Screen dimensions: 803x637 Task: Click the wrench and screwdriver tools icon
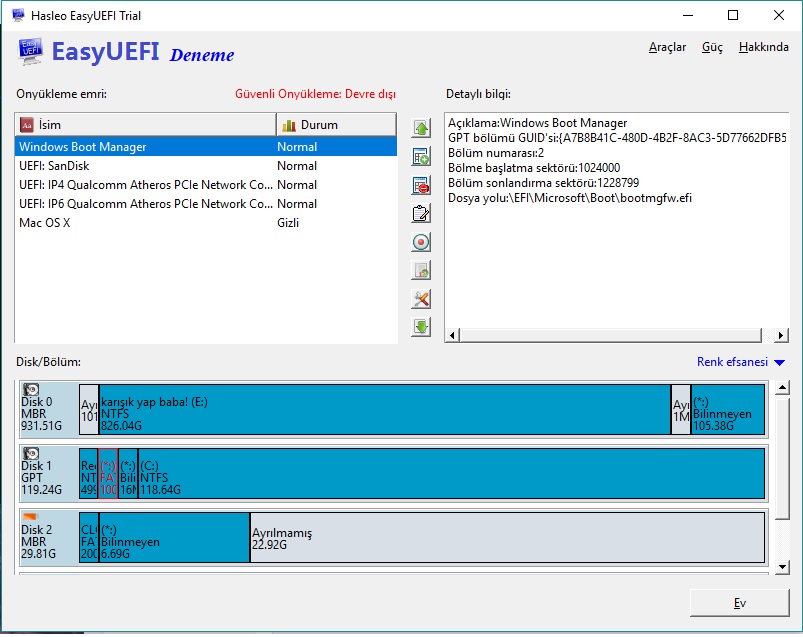click(421, 299)
